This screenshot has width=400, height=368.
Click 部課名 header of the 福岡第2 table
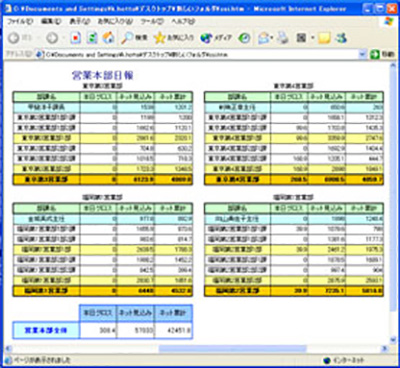[x=238, y=209]
